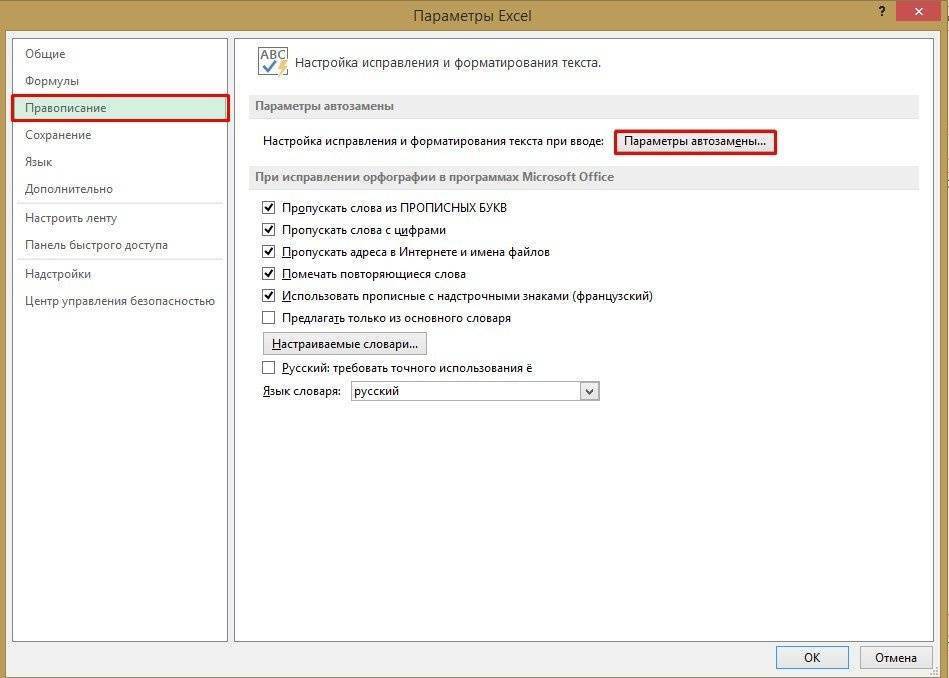Open the 'Язык словаря' dropdown
Image resolution: width=949 pixels, height=678 pixels.
click(590, 390)
